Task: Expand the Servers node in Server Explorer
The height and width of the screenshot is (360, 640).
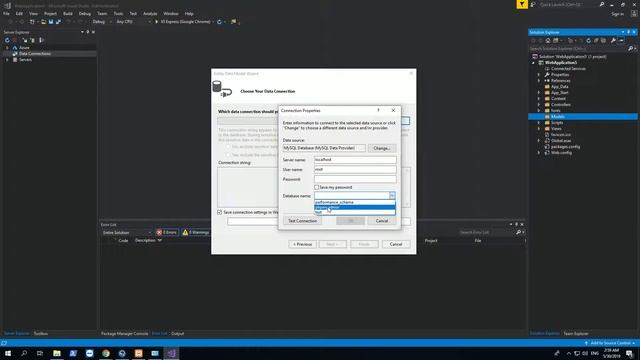Action: 7,60
